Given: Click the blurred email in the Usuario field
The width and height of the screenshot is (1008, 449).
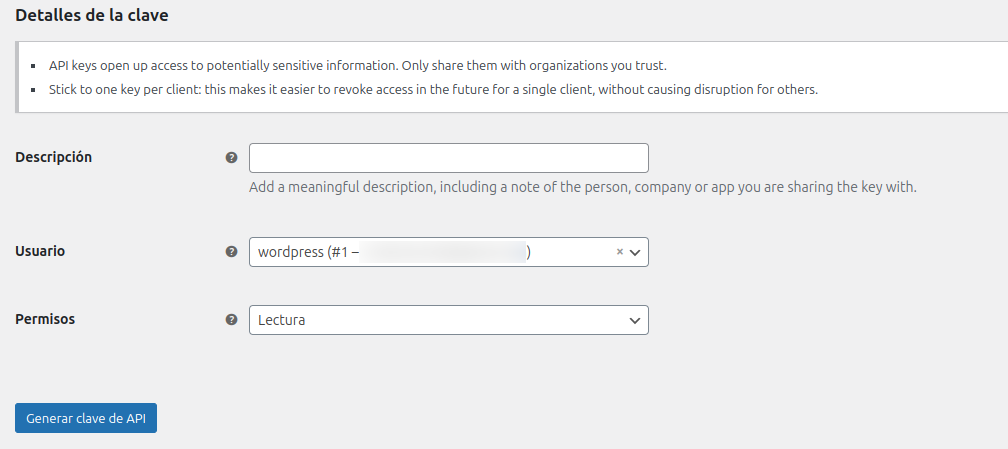Looking at the screenshot, I should pos(444,253).
